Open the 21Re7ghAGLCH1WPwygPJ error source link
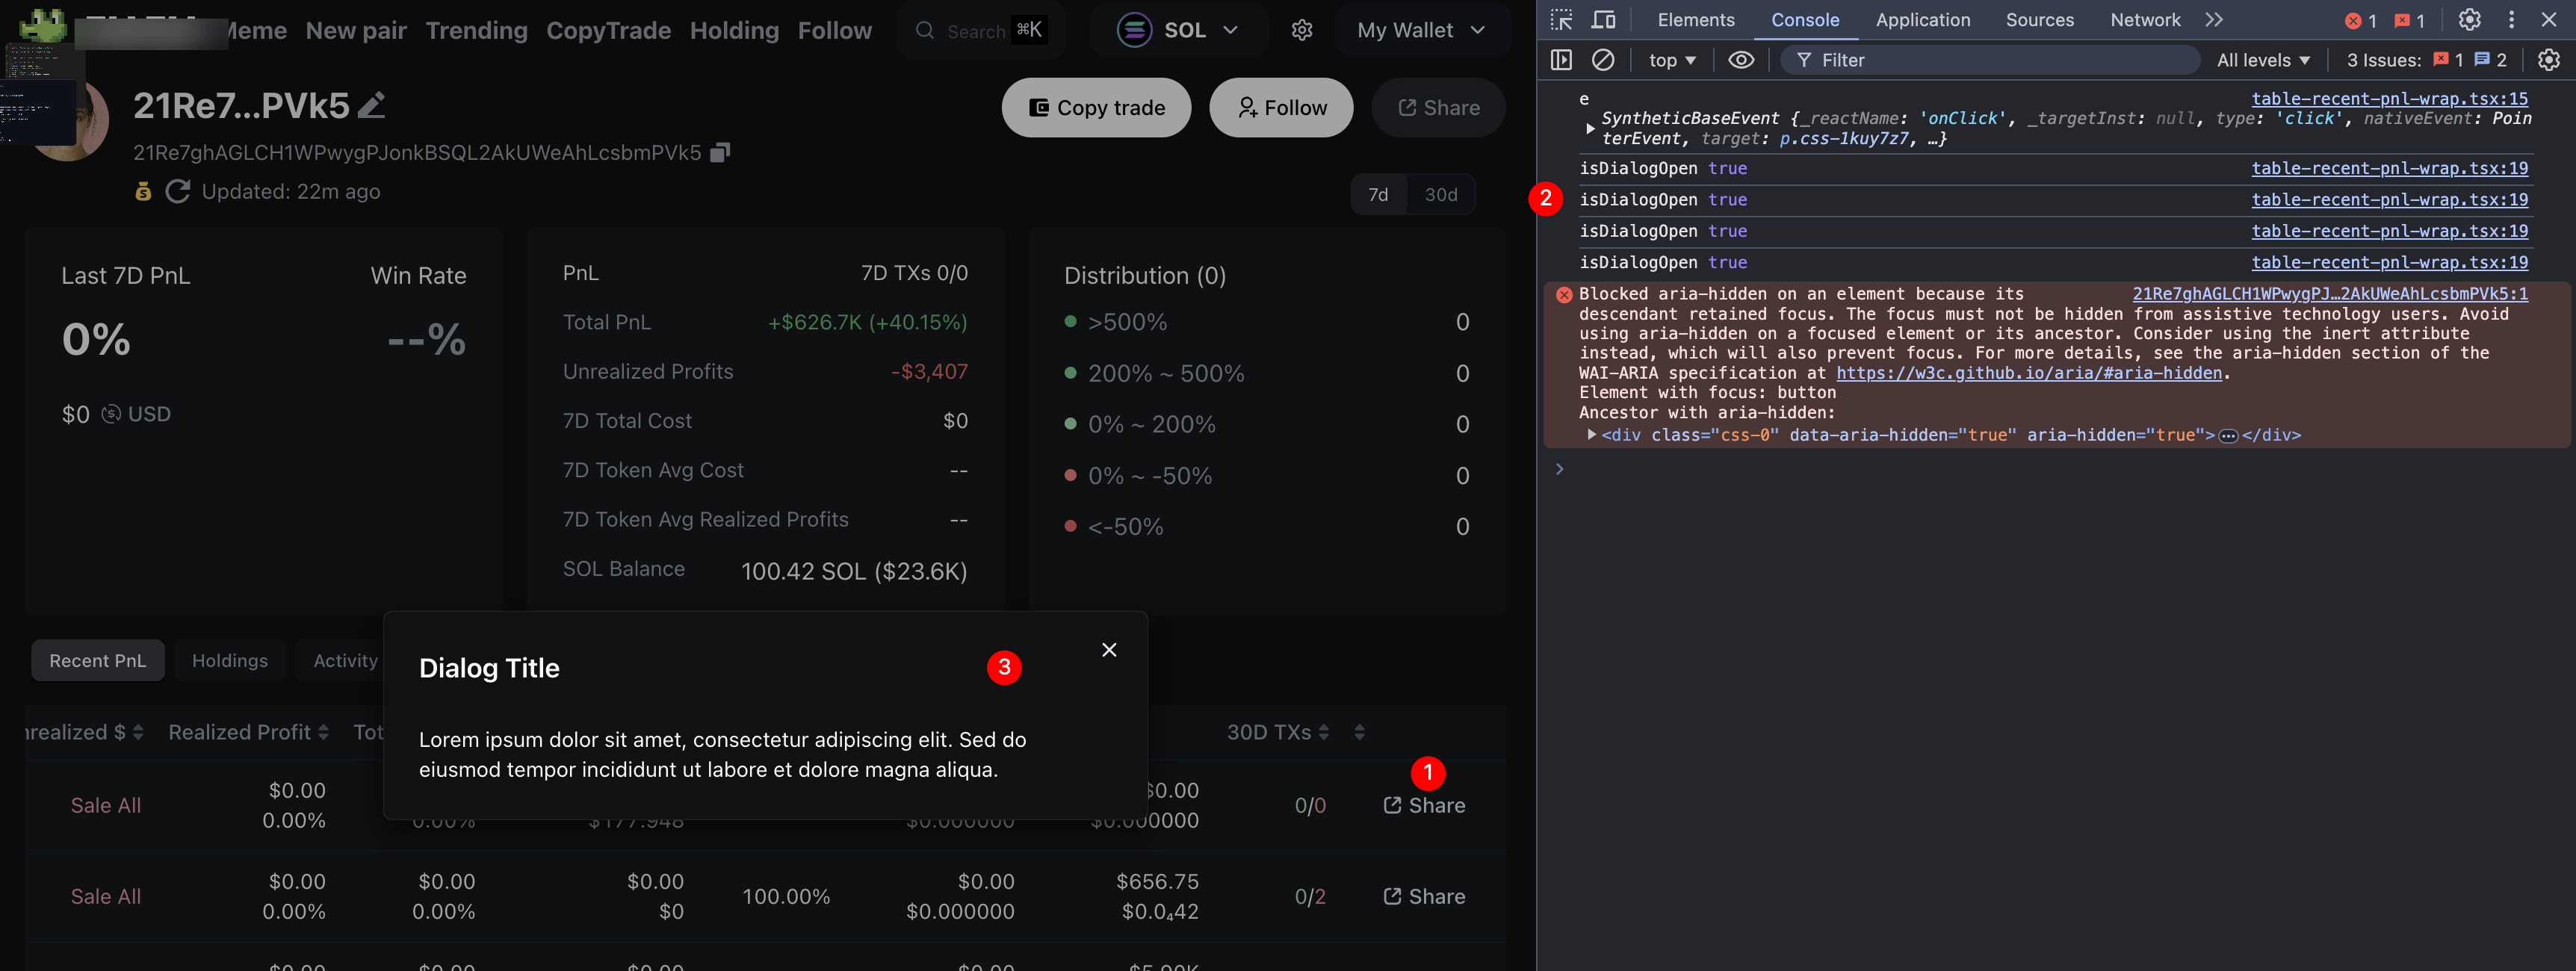Screen dimensions: 2576x971 tap(2330, 294)
